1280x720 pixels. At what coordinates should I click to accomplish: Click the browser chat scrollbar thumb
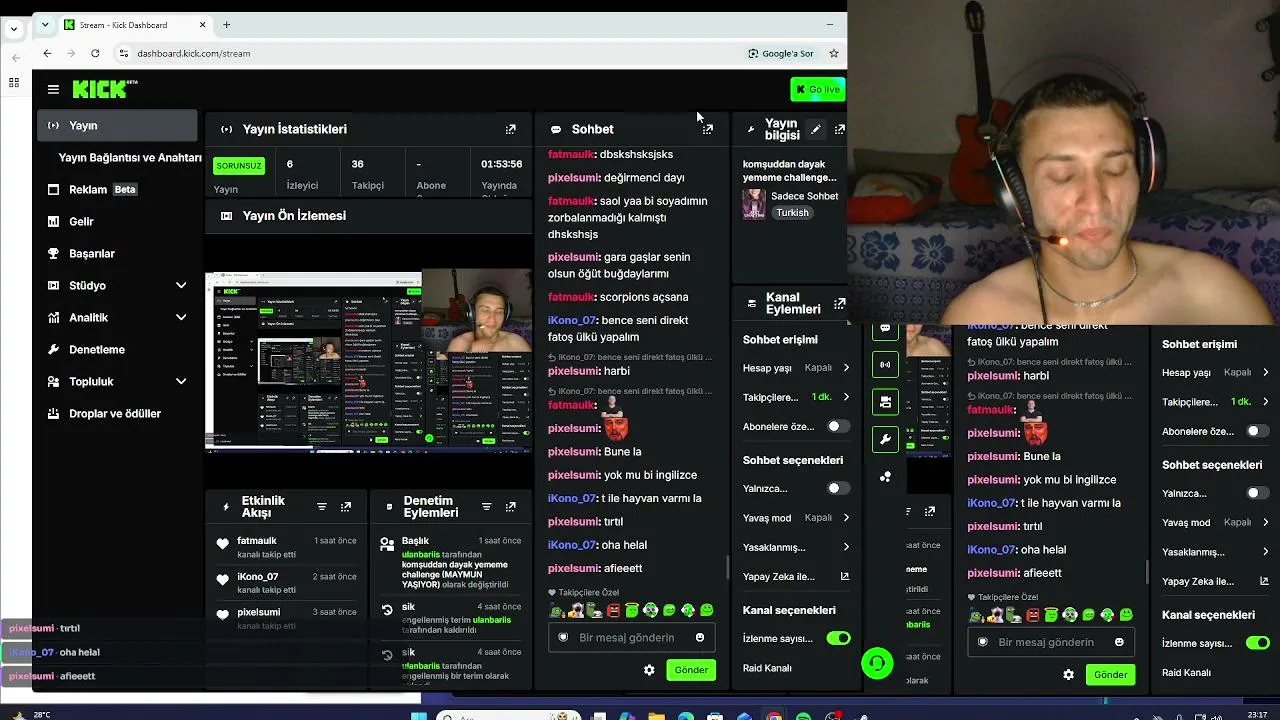click(727, 568)
